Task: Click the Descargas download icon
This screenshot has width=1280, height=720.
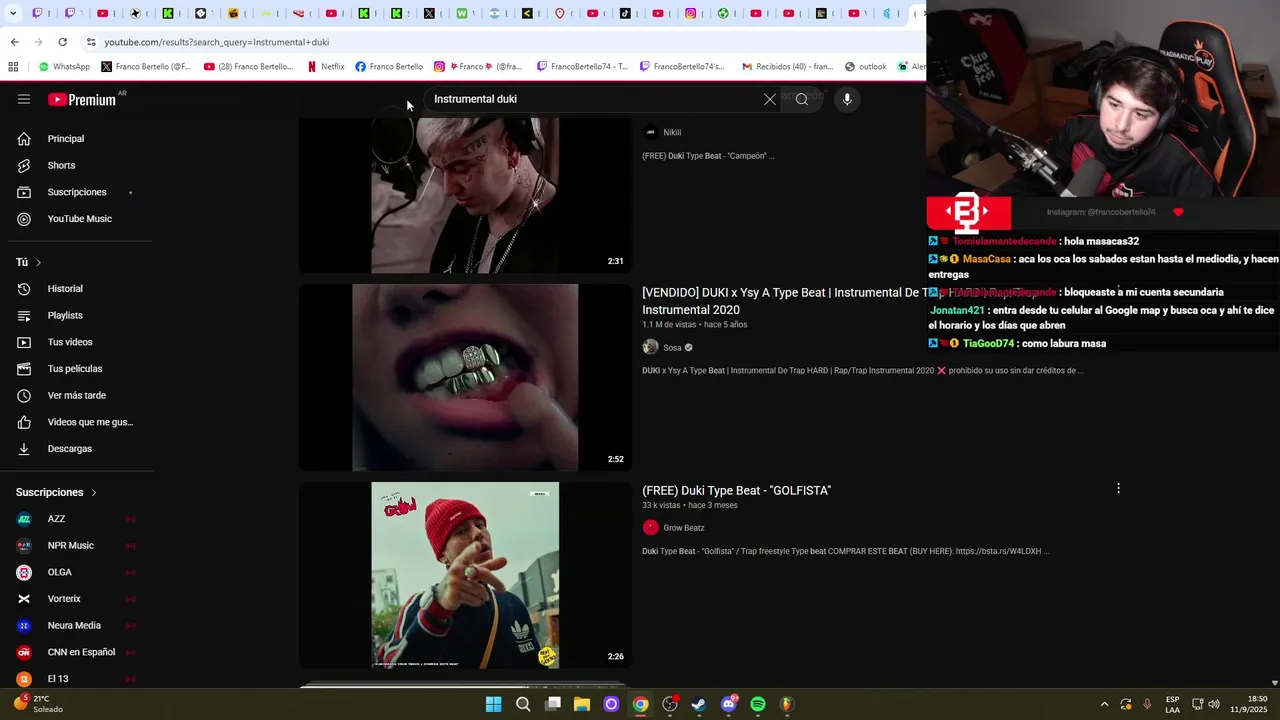Action: 24,449
